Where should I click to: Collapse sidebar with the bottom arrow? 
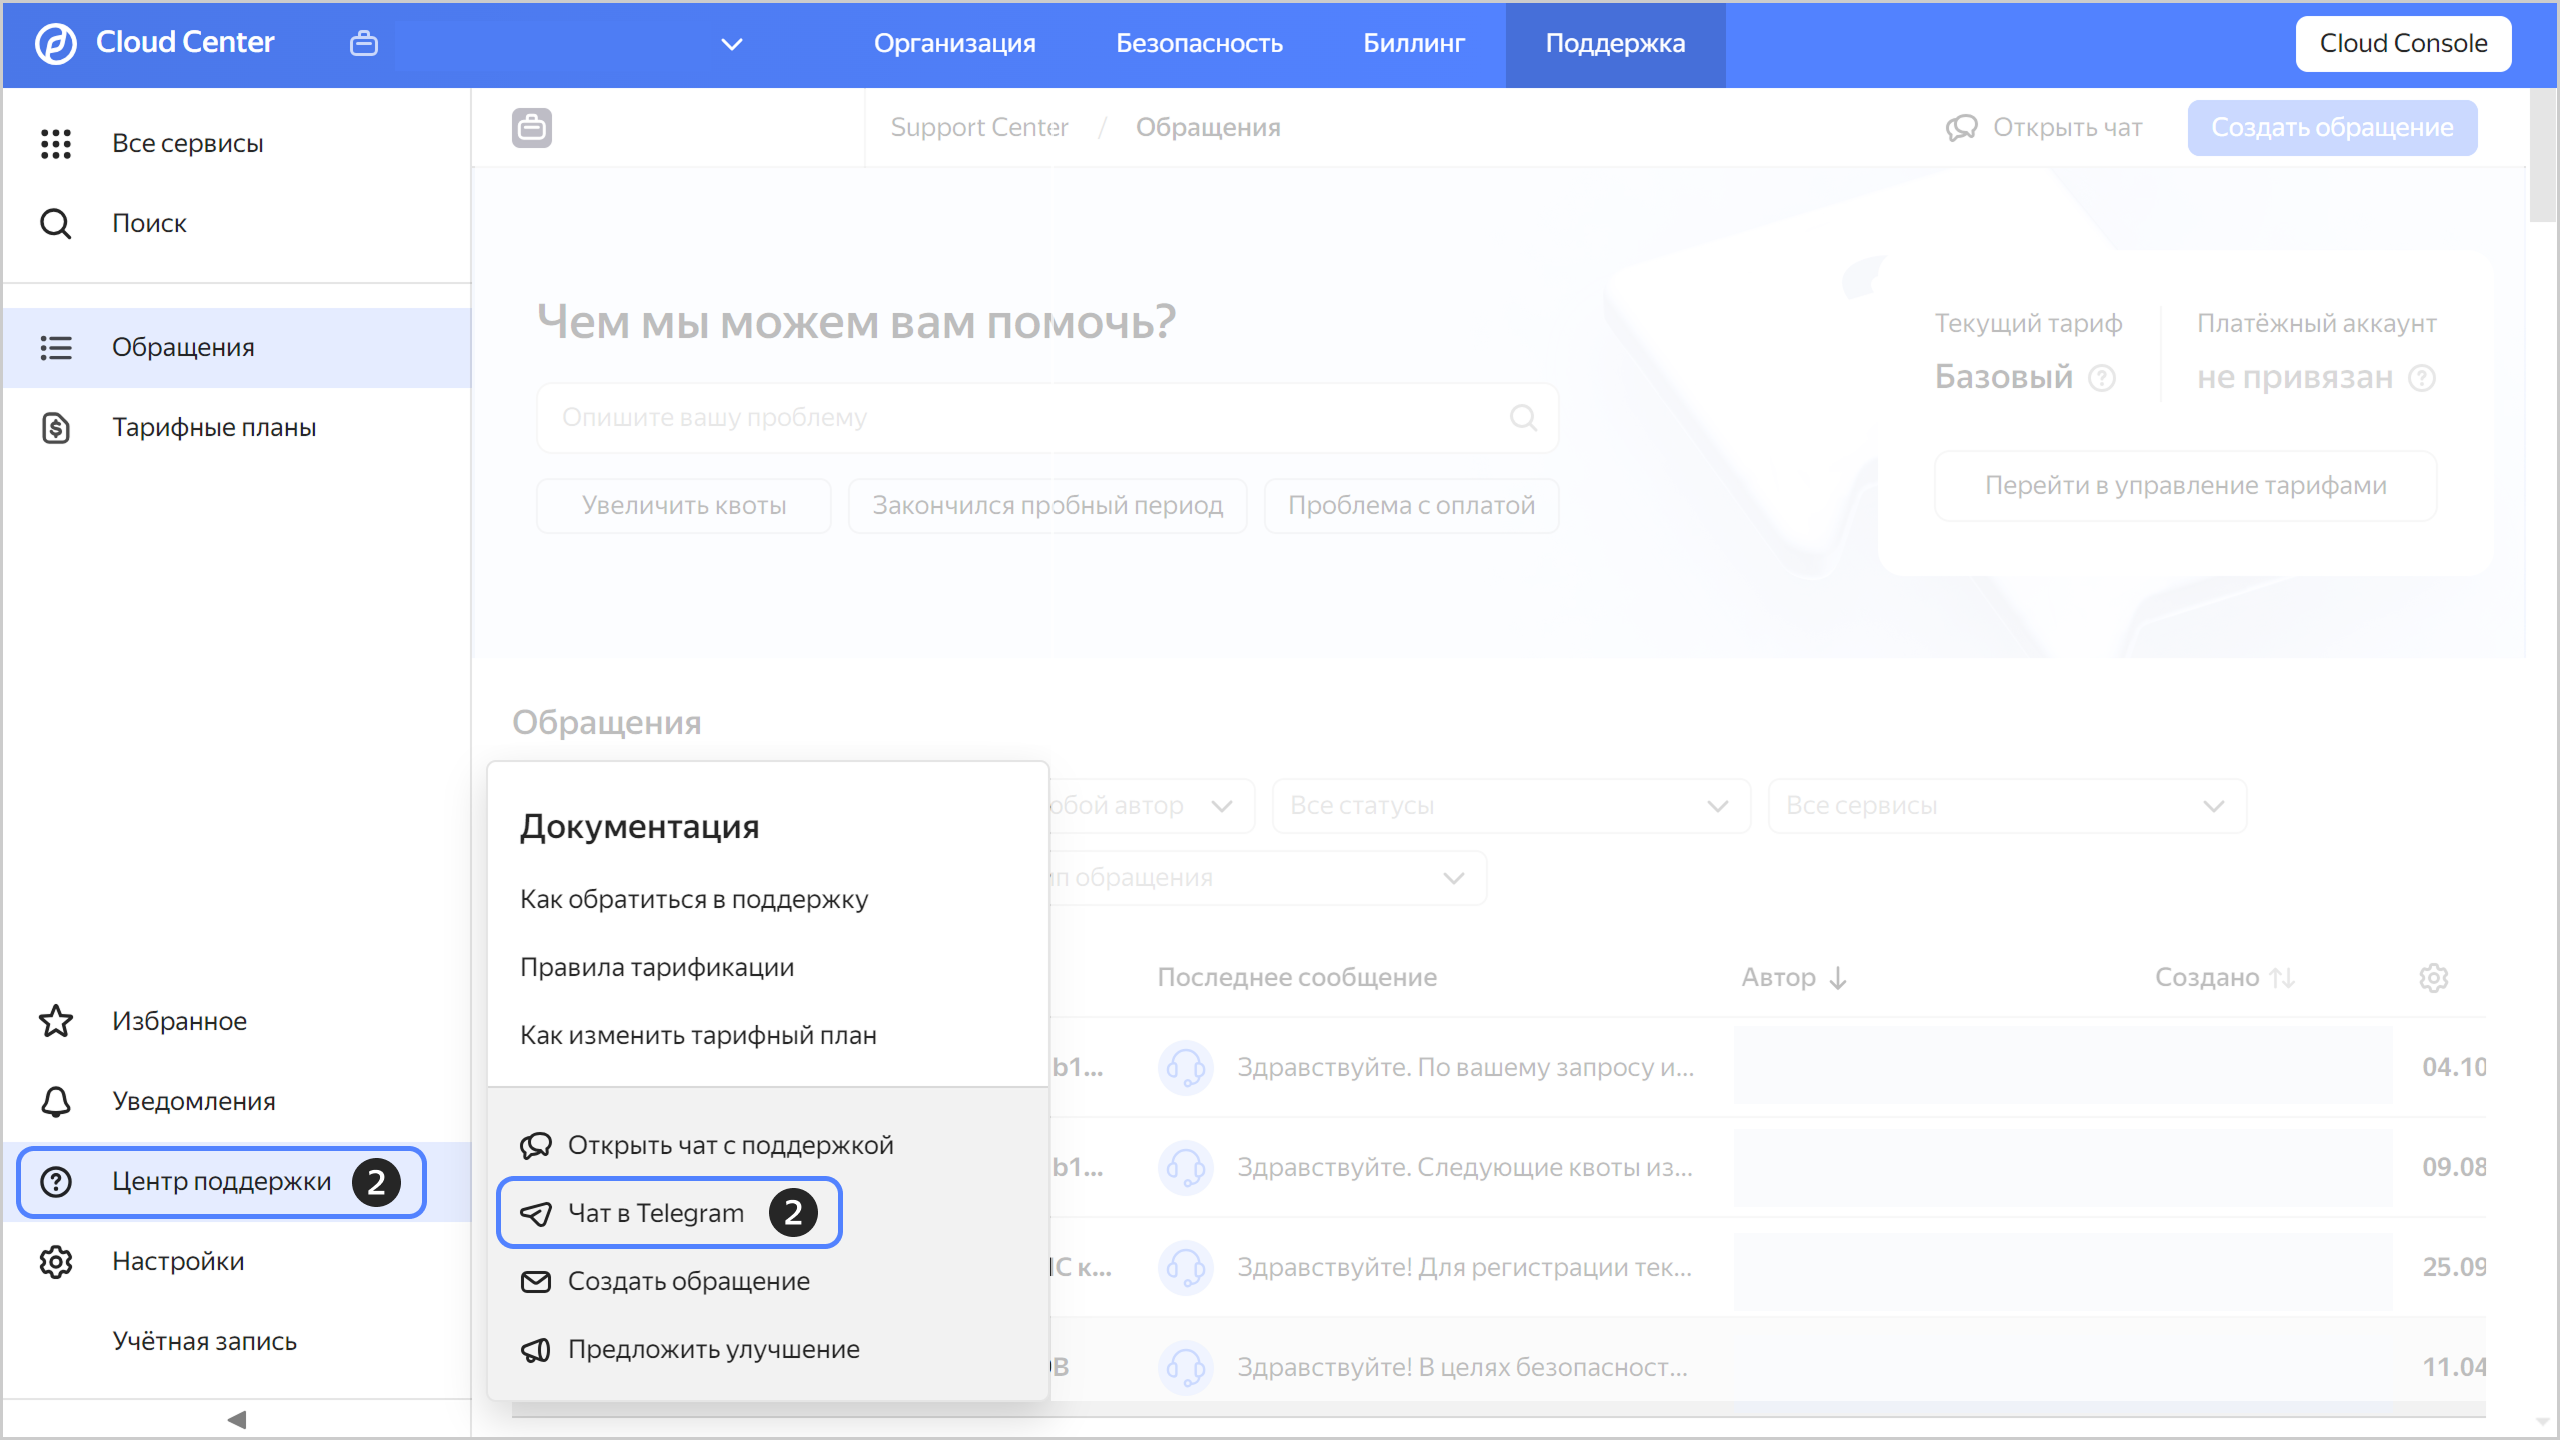236,1419
